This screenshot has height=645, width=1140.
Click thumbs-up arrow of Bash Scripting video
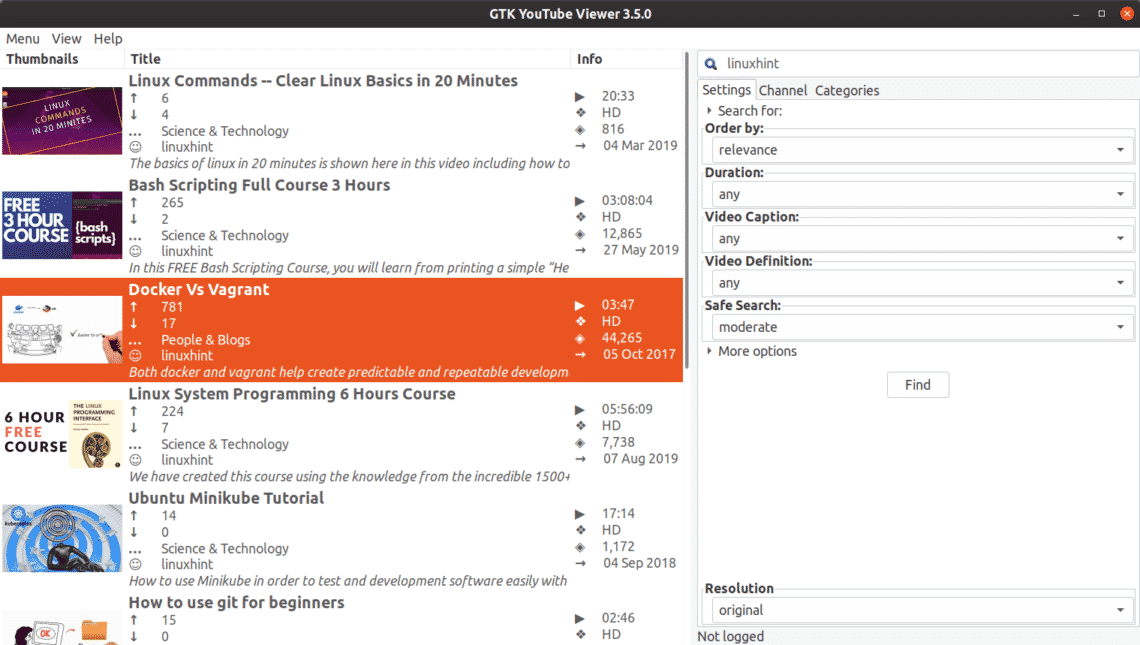pyautogui.click(x=134, y=202)
